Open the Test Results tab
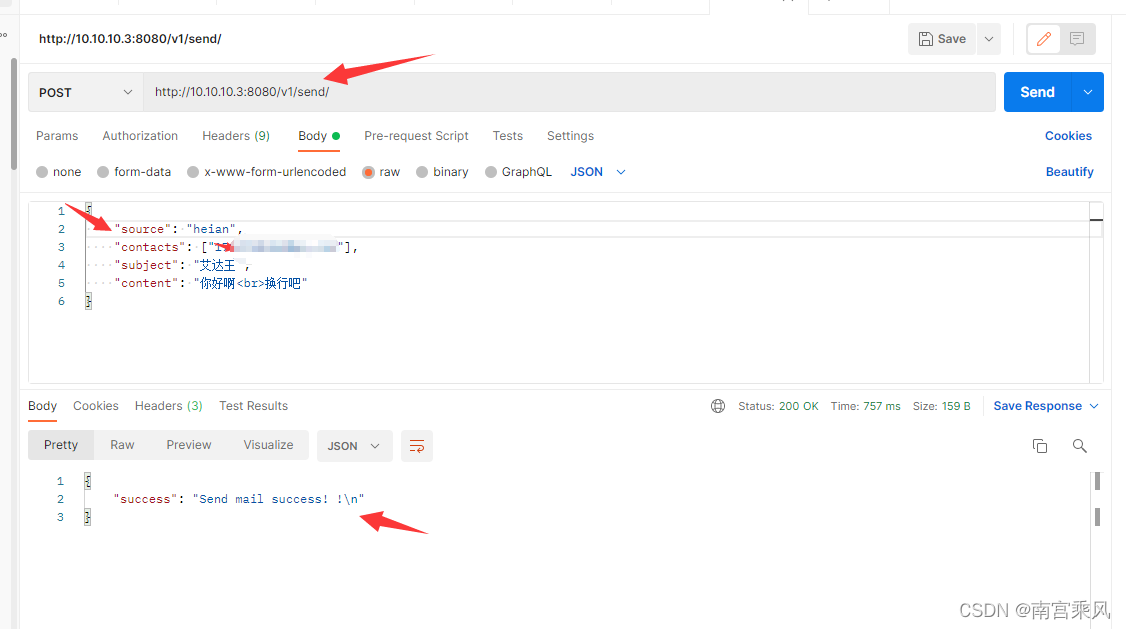Image resolution: width=1126 pixels, height=629 pixels. tap(253, 406)
